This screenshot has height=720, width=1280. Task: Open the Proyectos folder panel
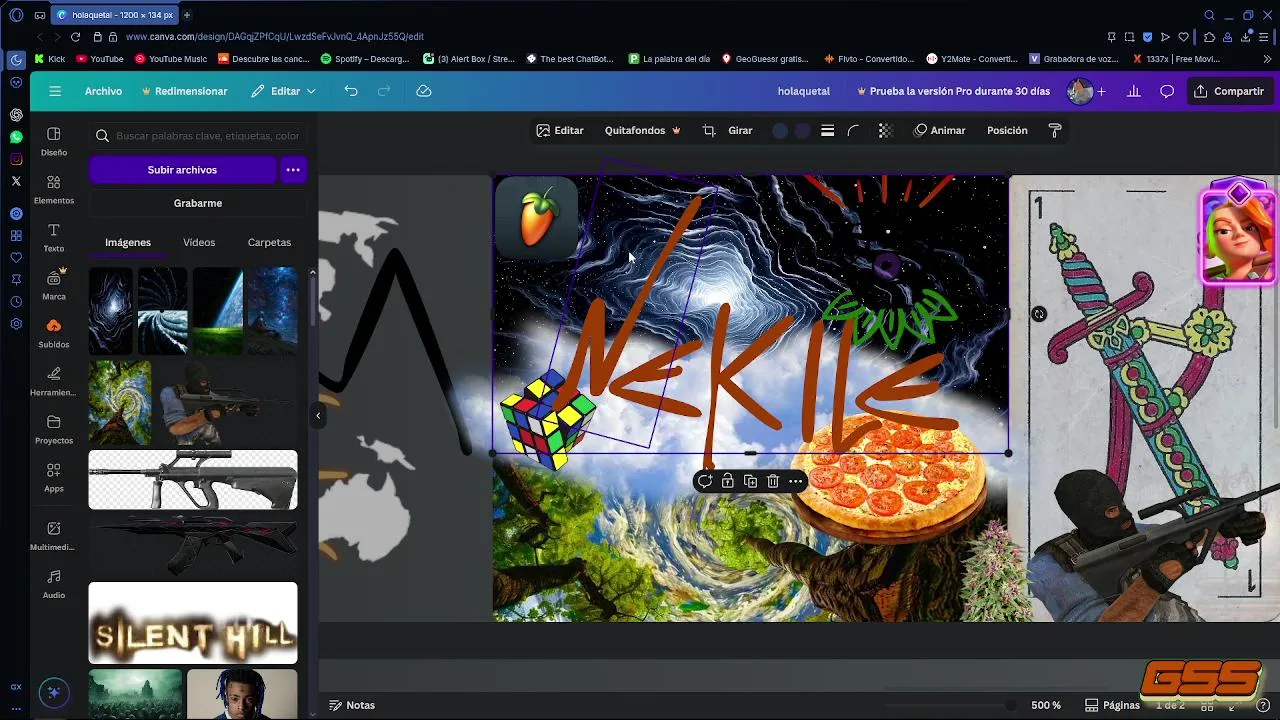tap(54, 429)
